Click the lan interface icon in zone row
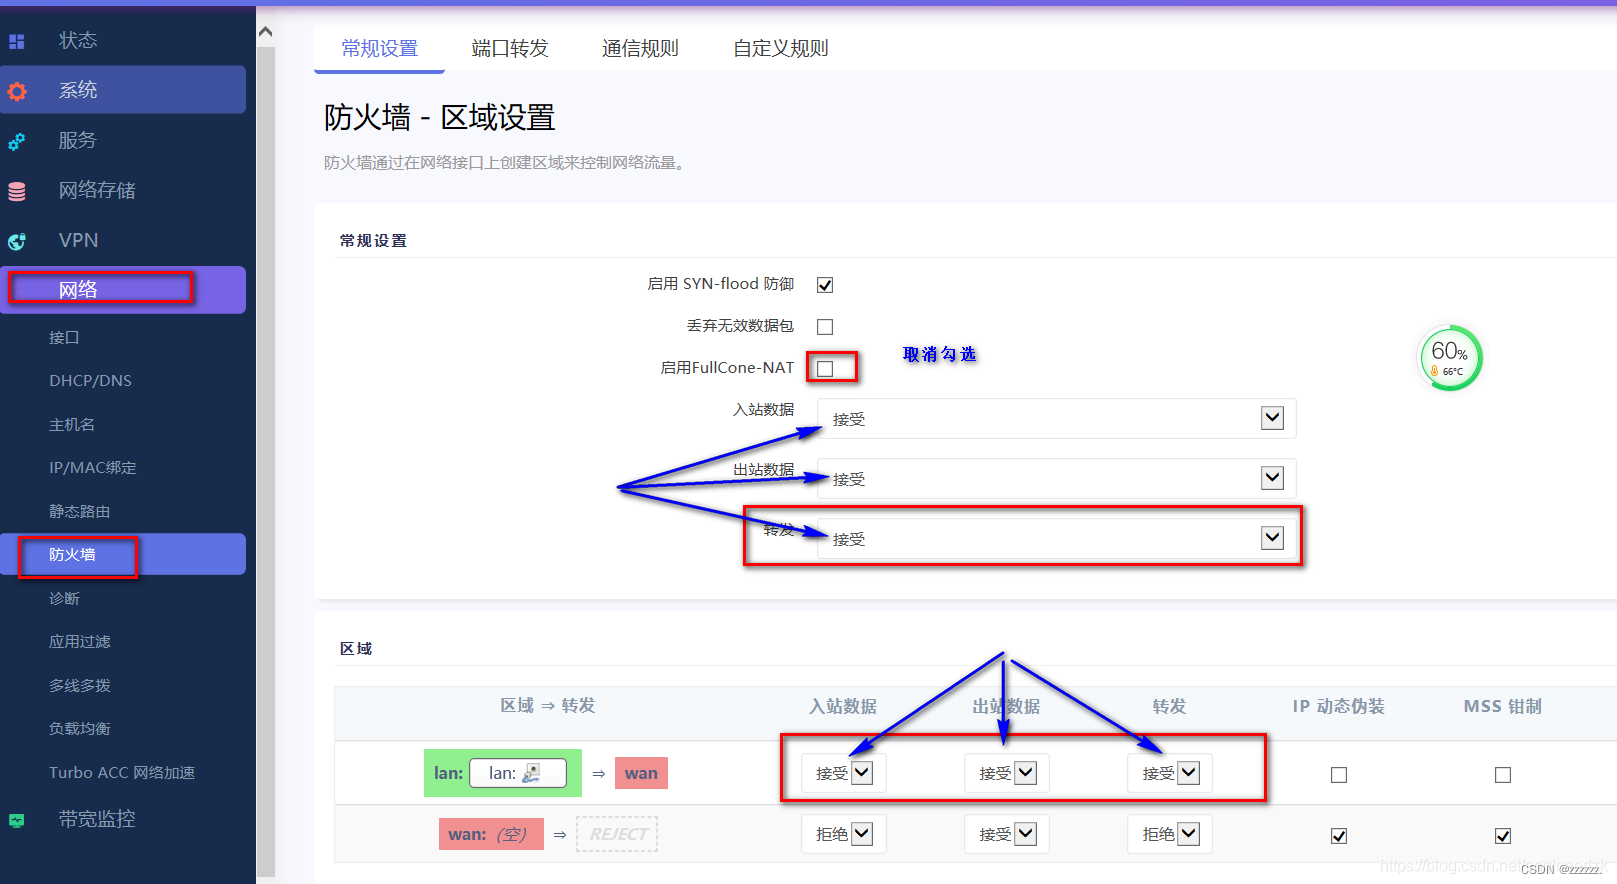 pos(532,773)
